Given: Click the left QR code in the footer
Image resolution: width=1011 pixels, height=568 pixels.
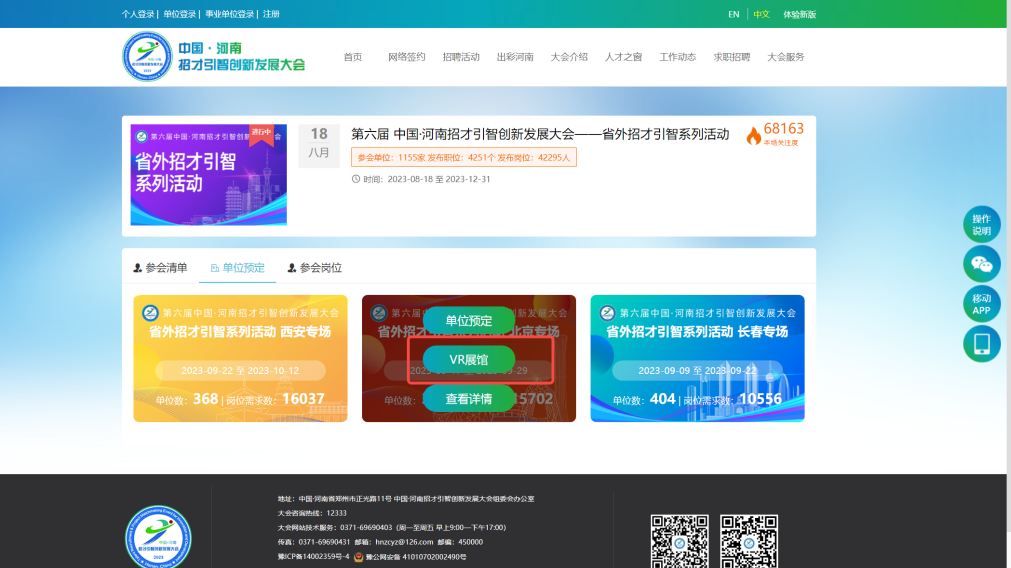Looking at the screenshot, I should (679, 541).
